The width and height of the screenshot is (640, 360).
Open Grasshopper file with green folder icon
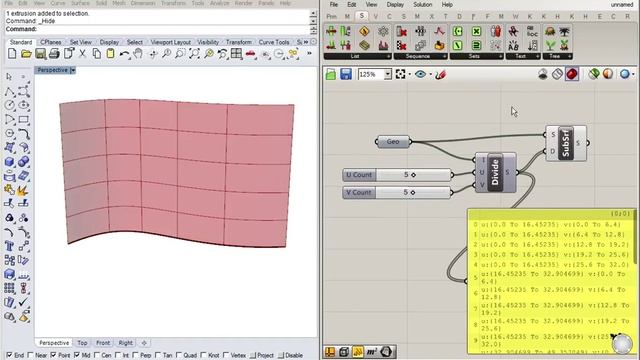point(331,74)
